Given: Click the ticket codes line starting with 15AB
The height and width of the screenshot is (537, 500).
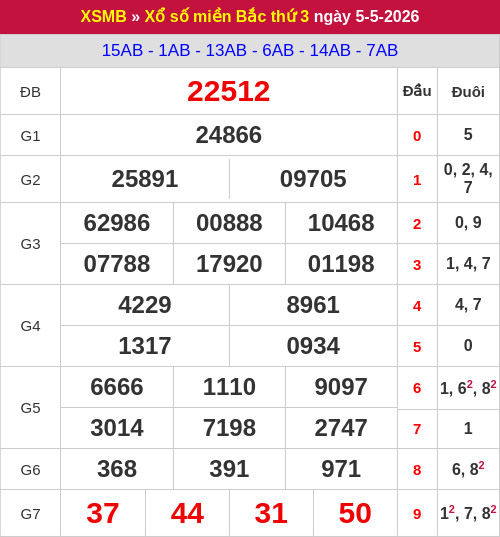Looking at the screenshot, I should 250,50.
